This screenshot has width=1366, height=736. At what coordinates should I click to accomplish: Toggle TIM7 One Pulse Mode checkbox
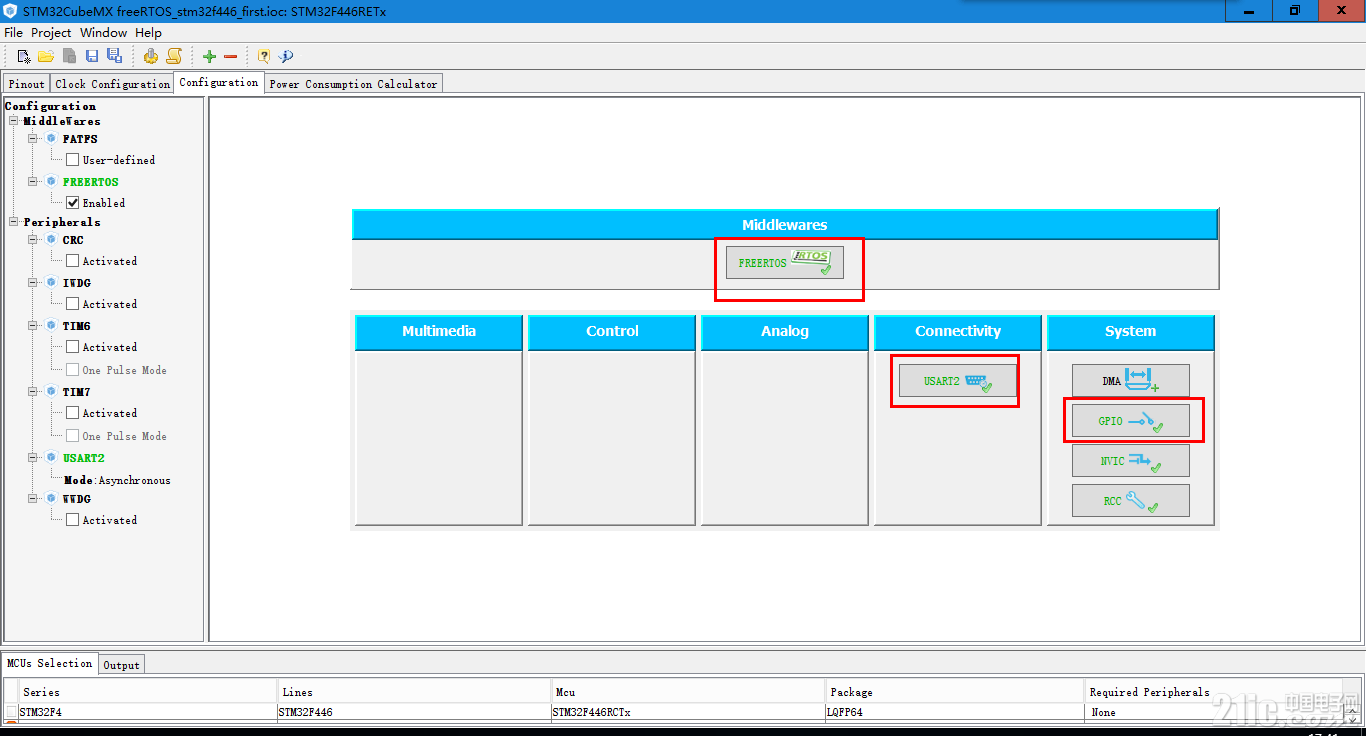(73, 436)
